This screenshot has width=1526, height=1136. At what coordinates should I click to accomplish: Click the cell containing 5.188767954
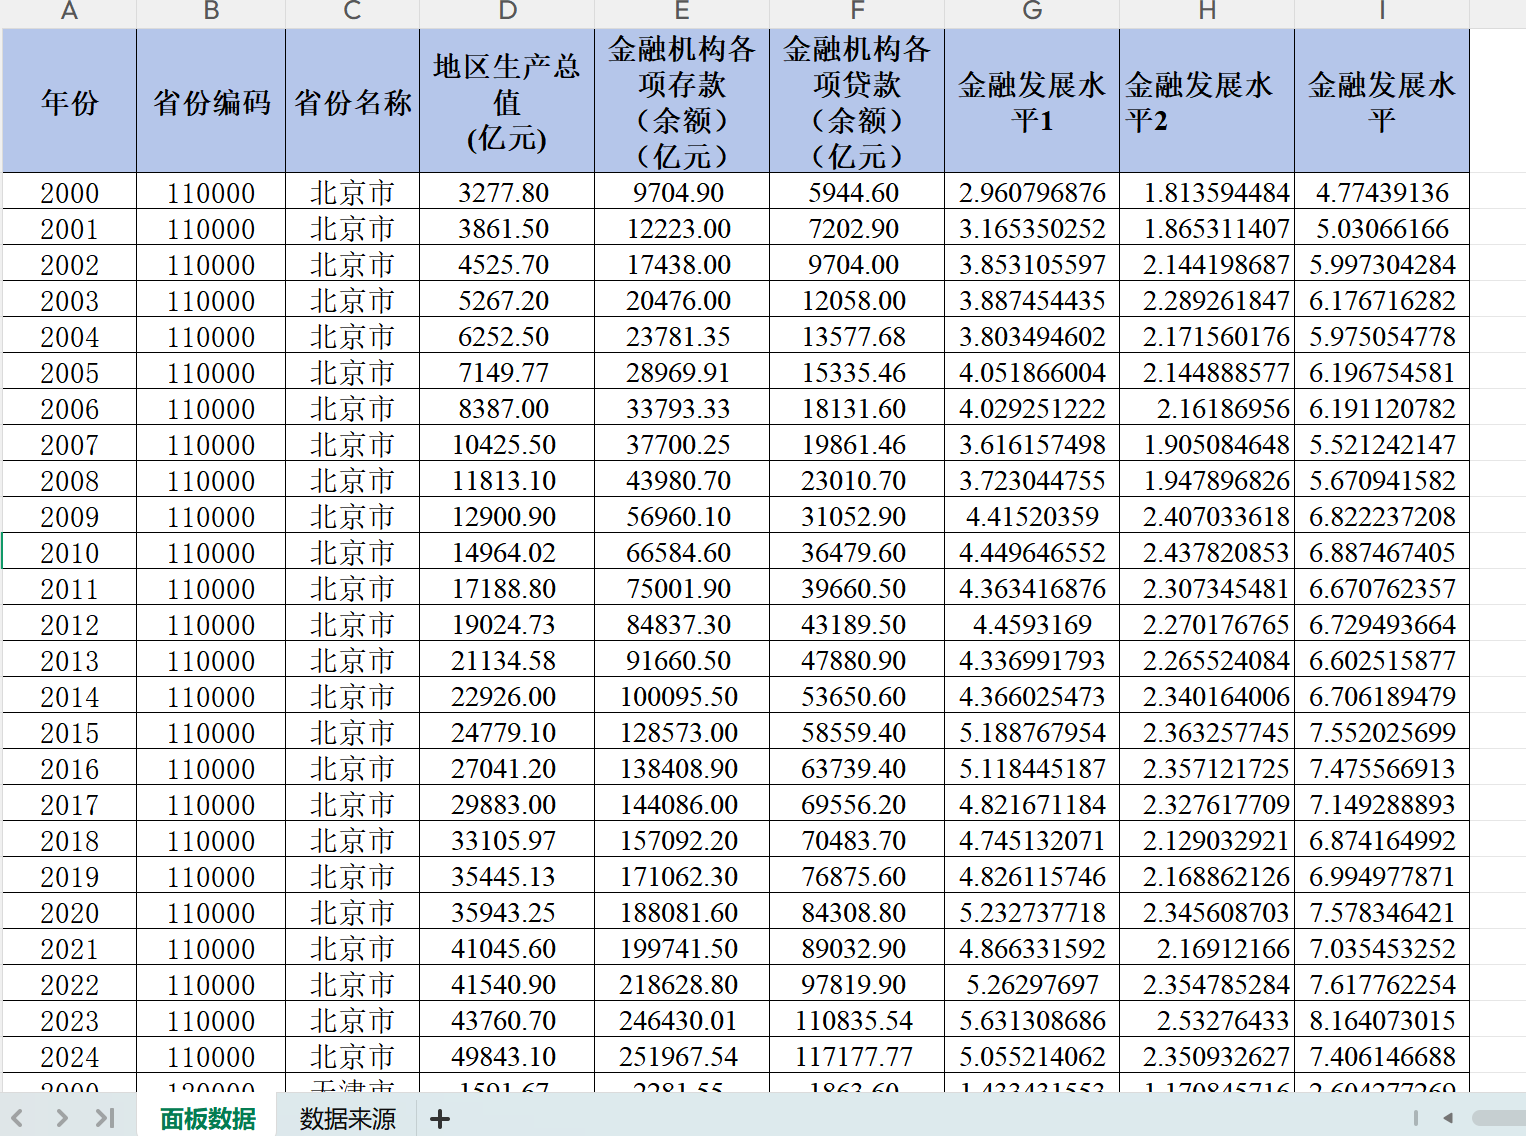(1032, 732)
